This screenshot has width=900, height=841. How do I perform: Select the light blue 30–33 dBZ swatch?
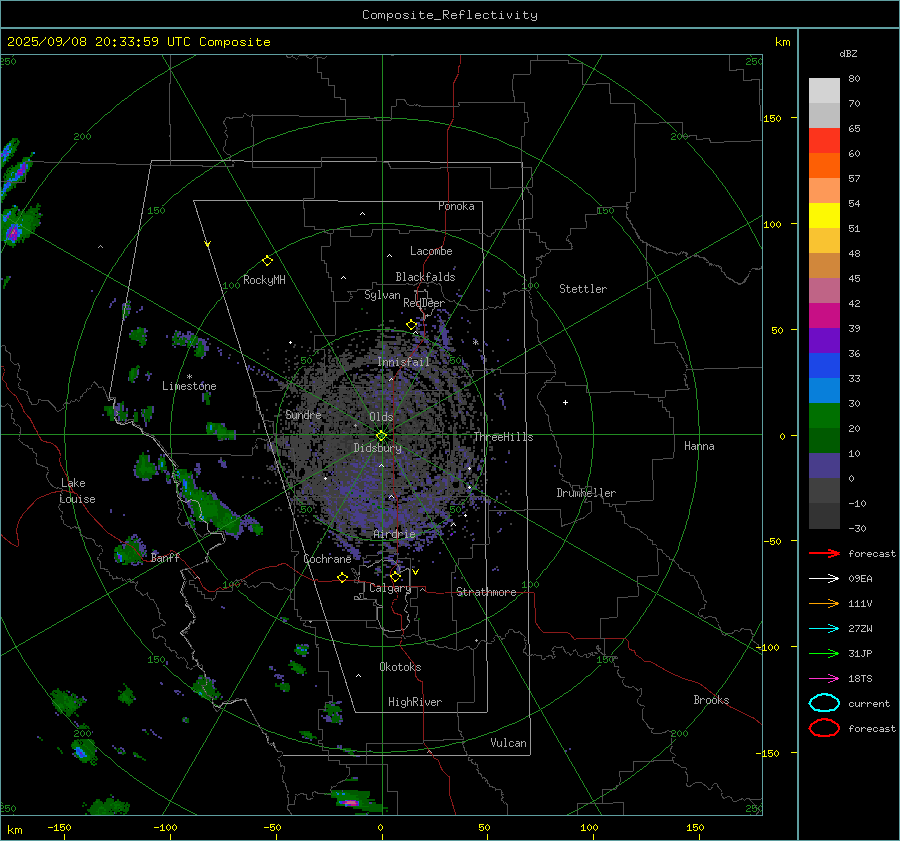click(x=824, y=390)
